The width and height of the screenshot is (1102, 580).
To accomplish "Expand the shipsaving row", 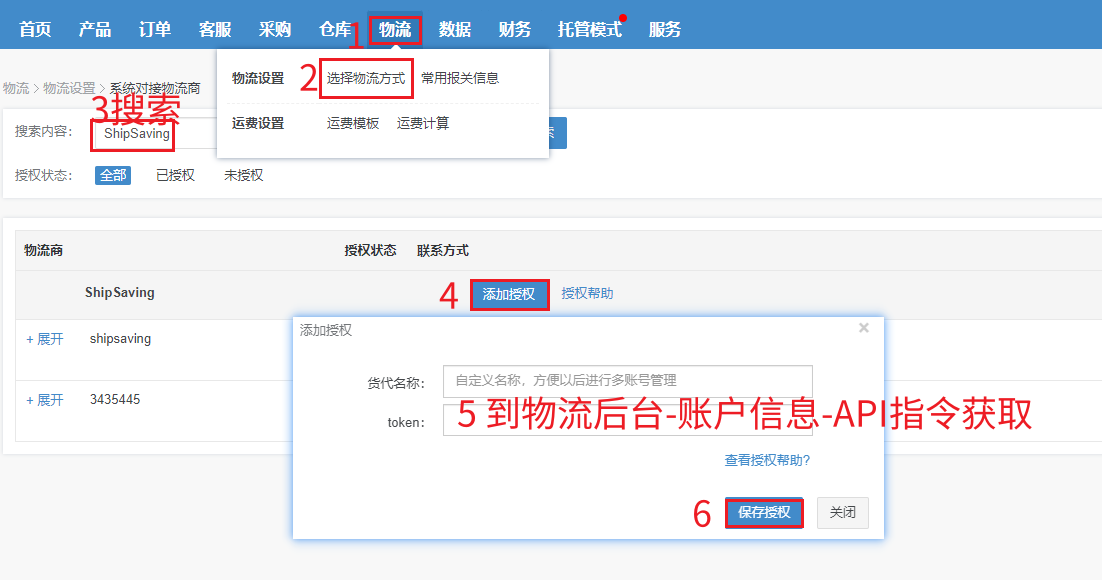I will pos(45,339).
